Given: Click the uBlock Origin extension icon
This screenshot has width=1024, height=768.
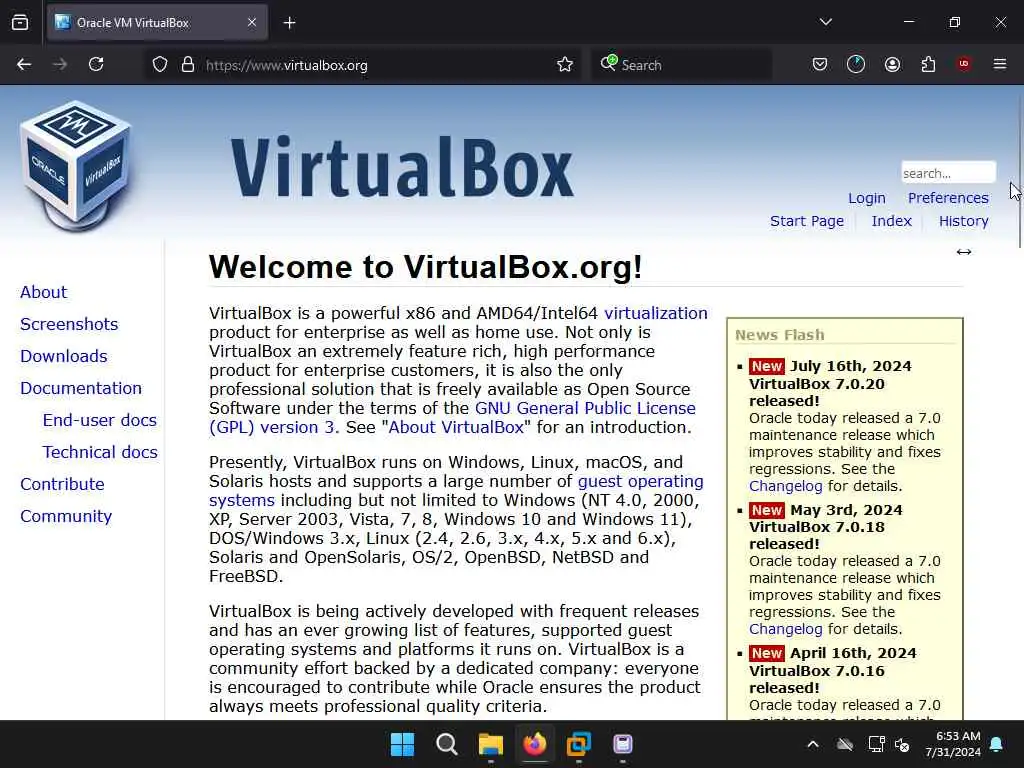Looking at the screenshot, I should (x=963, y=64).
